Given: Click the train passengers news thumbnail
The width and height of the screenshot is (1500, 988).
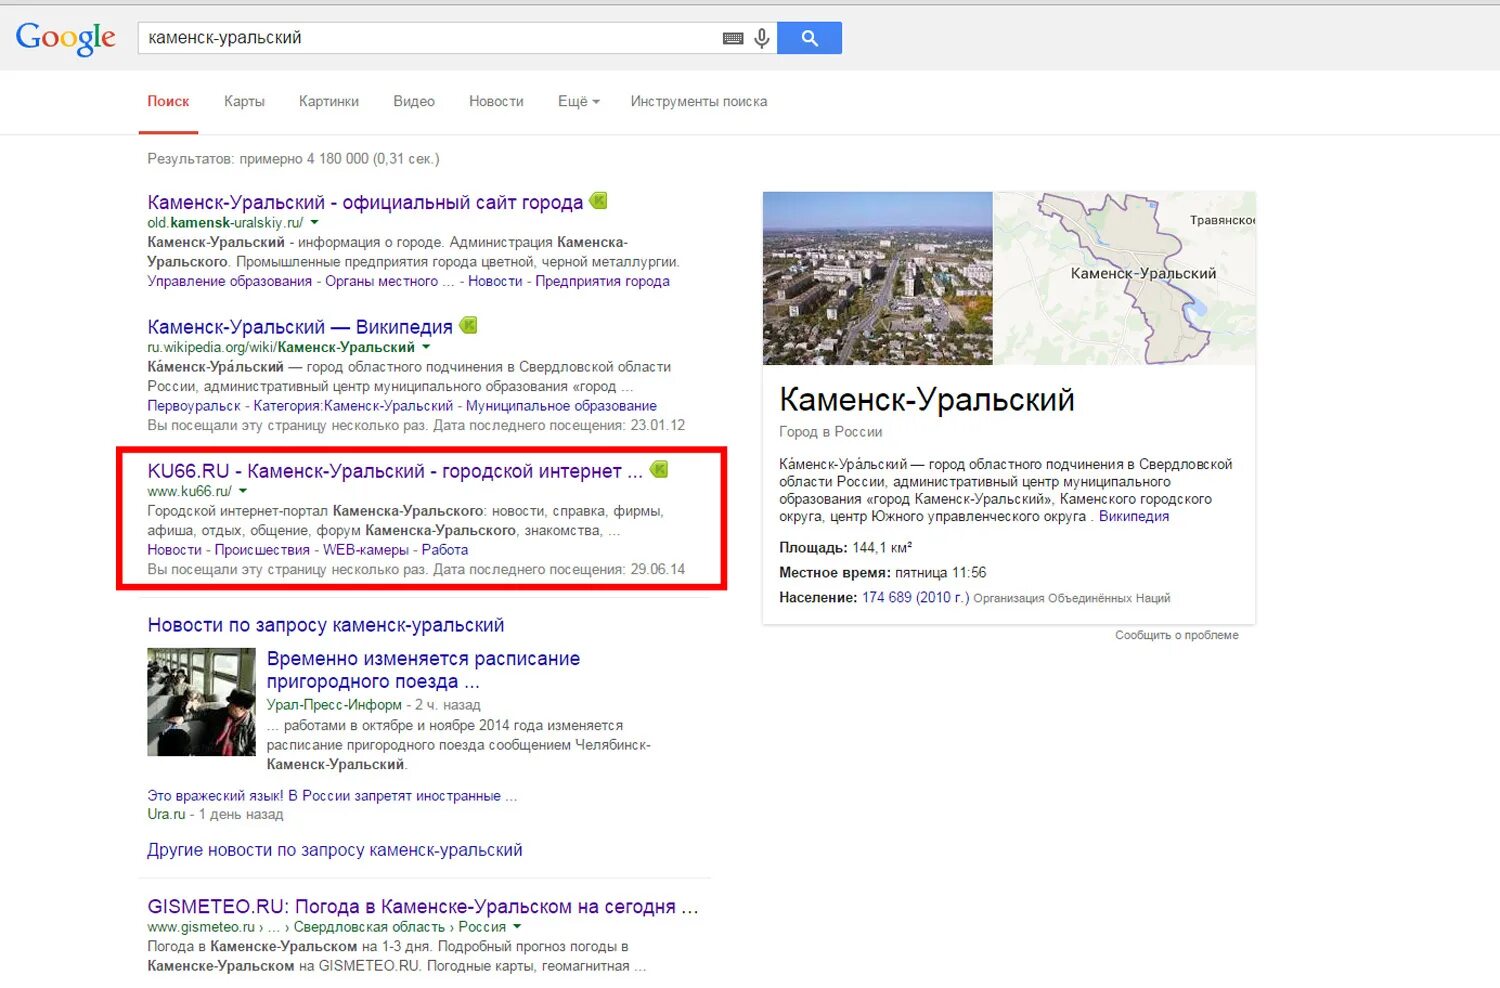Looking at the screenshot, I should tap(201, 702).
